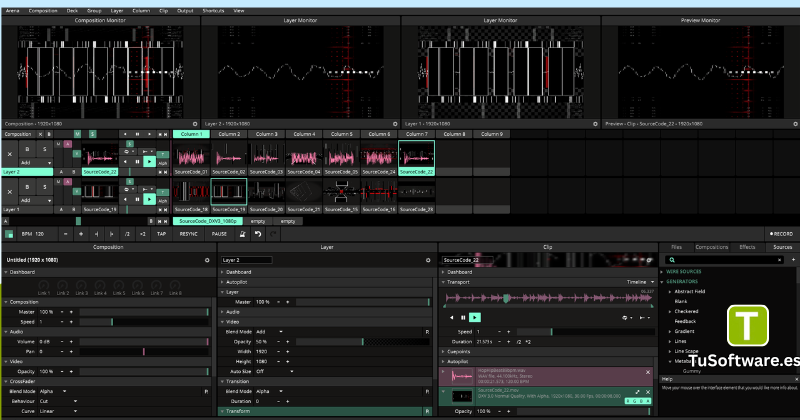Screen dimensions: 800x420
Task: Open the Composition panel settings gear
Action: (x=207, y=260)
